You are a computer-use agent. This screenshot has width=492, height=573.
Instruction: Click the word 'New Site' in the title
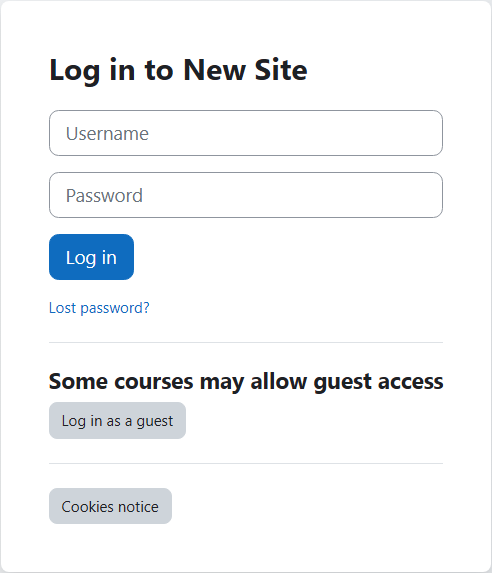click(x=245, y=69)
